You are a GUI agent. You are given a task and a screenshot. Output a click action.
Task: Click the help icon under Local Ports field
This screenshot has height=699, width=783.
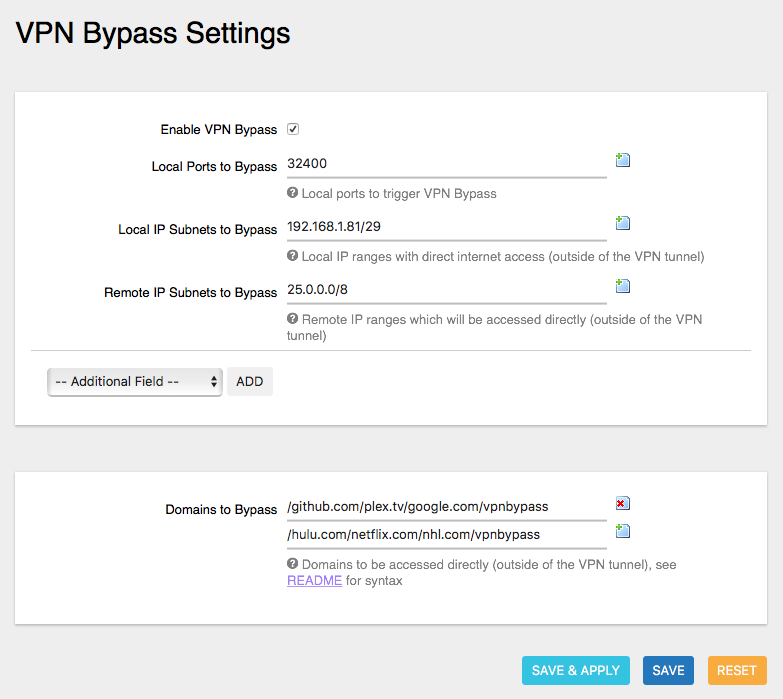point(293,193)
